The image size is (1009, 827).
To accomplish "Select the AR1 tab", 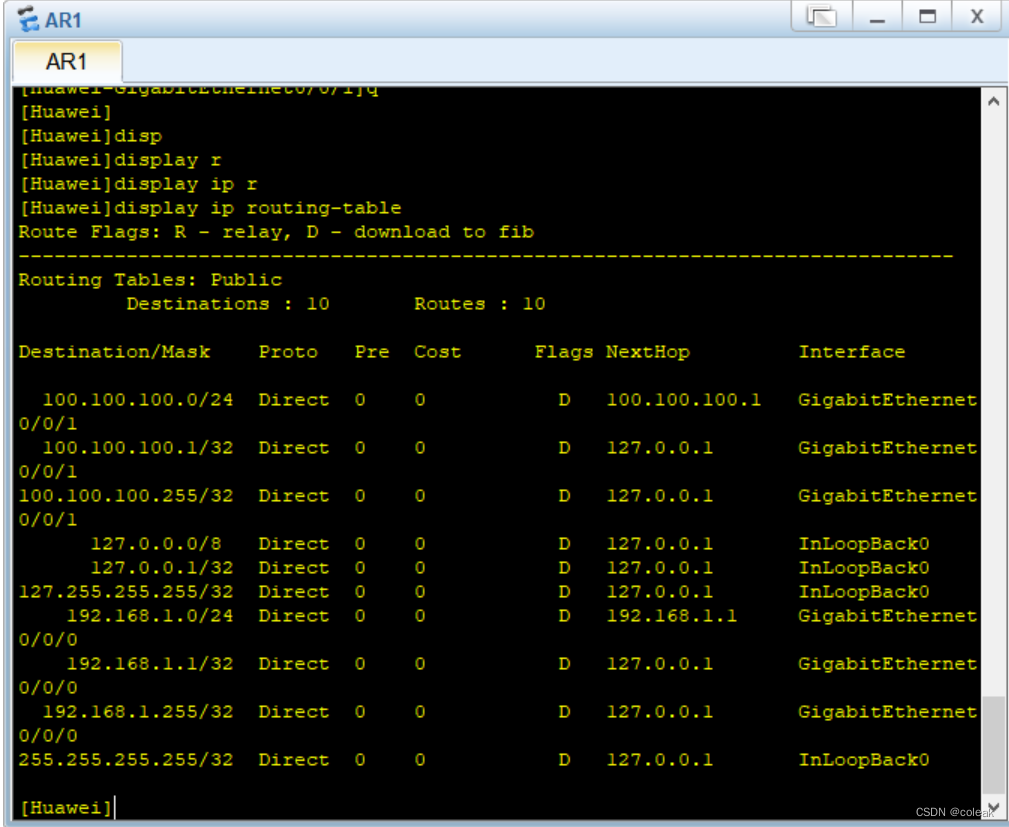I will pyautogui.click(x=67, y=62).
